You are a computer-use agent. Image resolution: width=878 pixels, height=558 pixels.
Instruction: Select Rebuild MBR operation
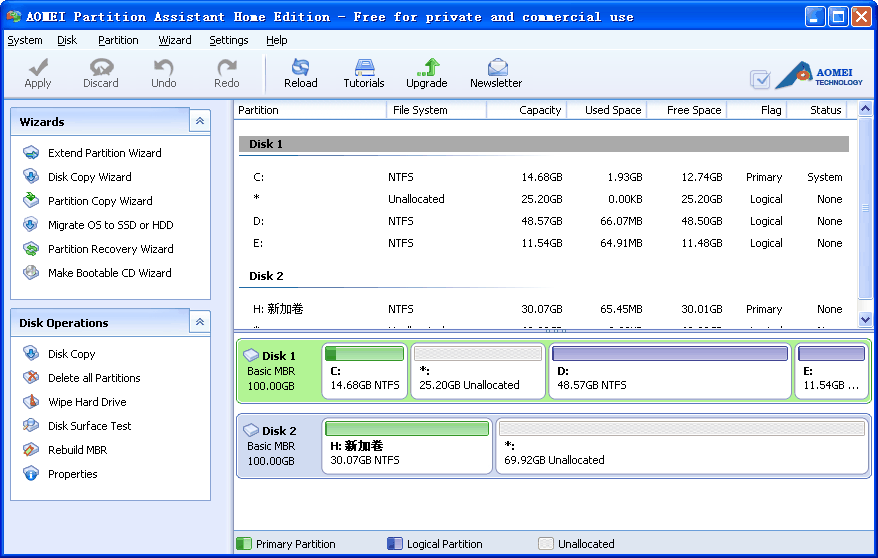77,450
